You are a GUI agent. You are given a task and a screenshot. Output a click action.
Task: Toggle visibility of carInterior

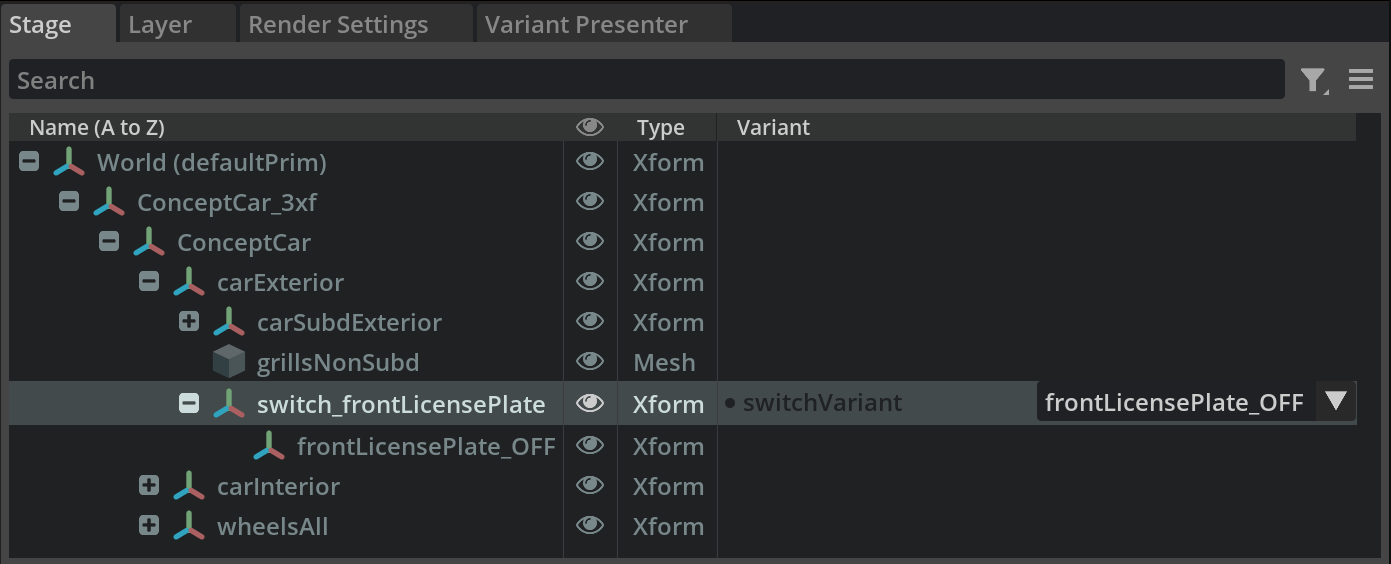point(590,485)
